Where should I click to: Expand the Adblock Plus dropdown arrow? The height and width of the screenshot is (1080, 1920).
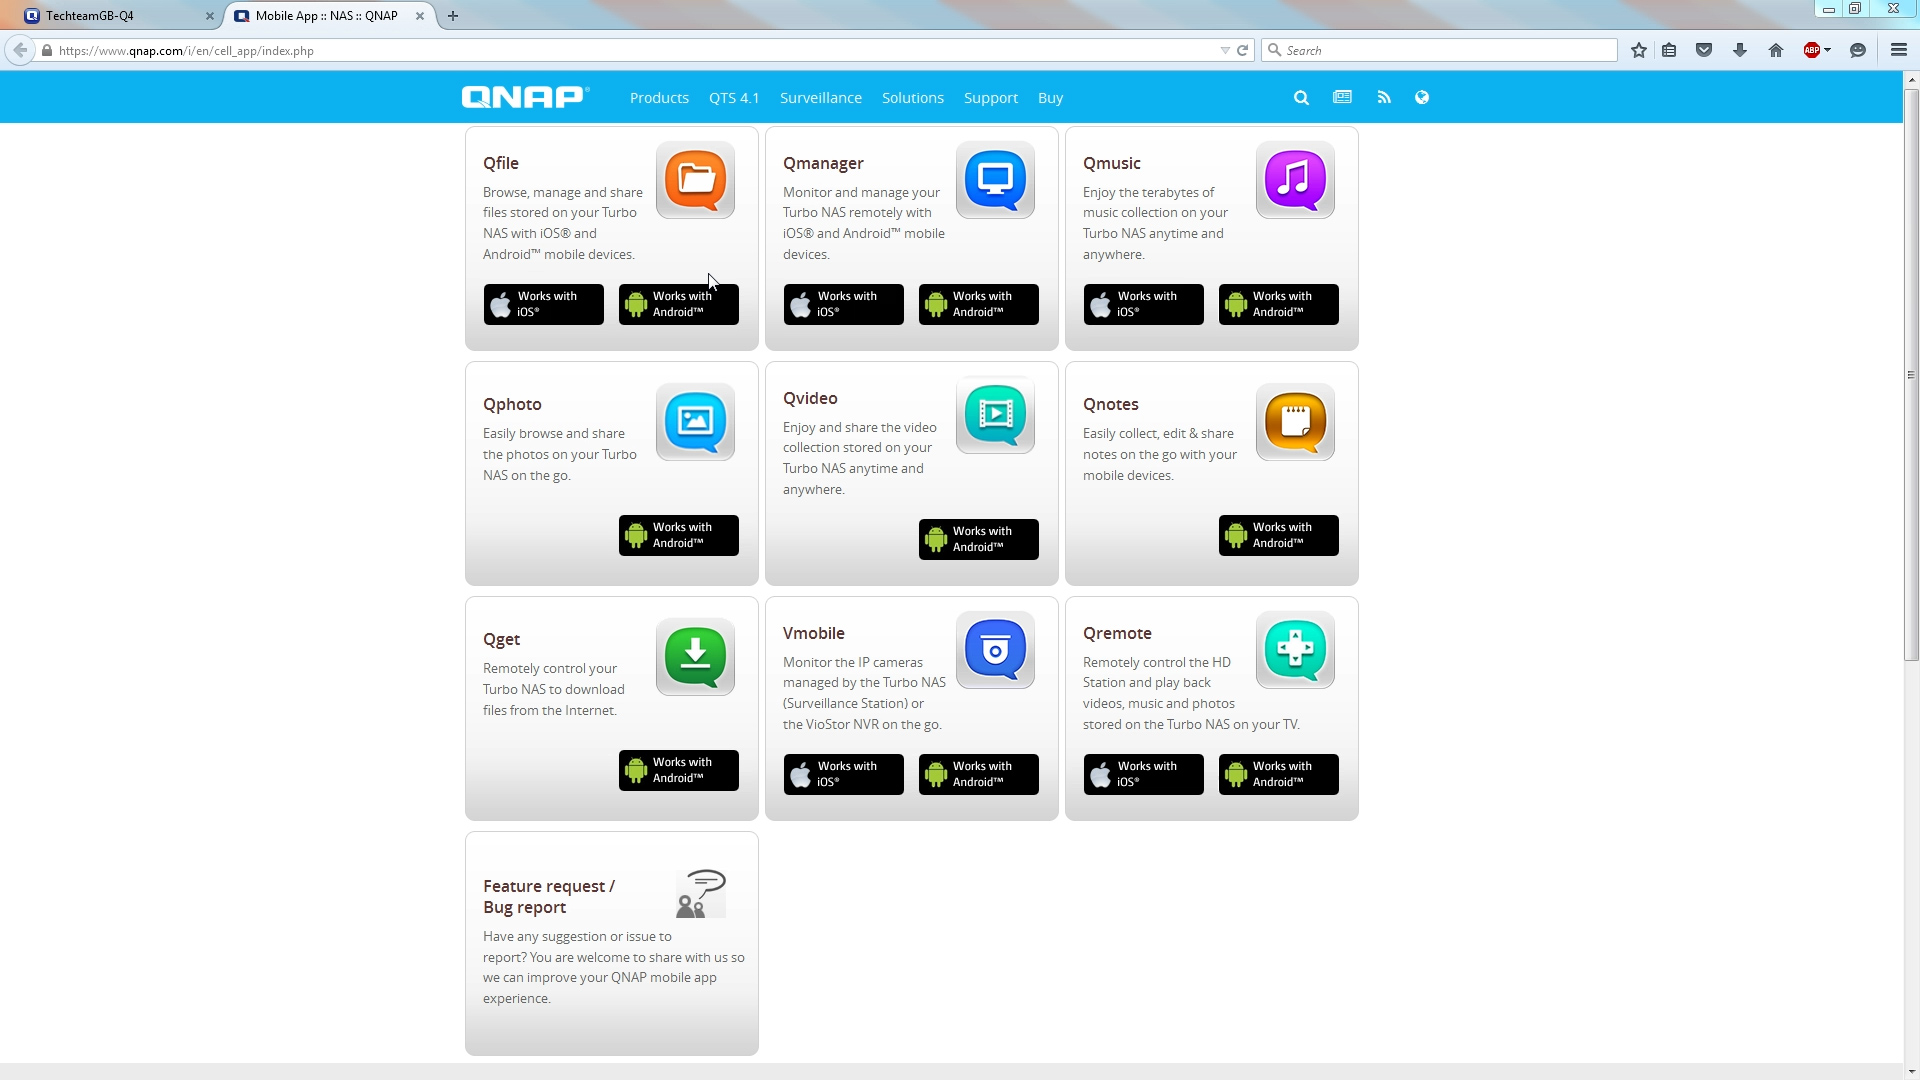pyautogui.click(x=1828, y=50)
